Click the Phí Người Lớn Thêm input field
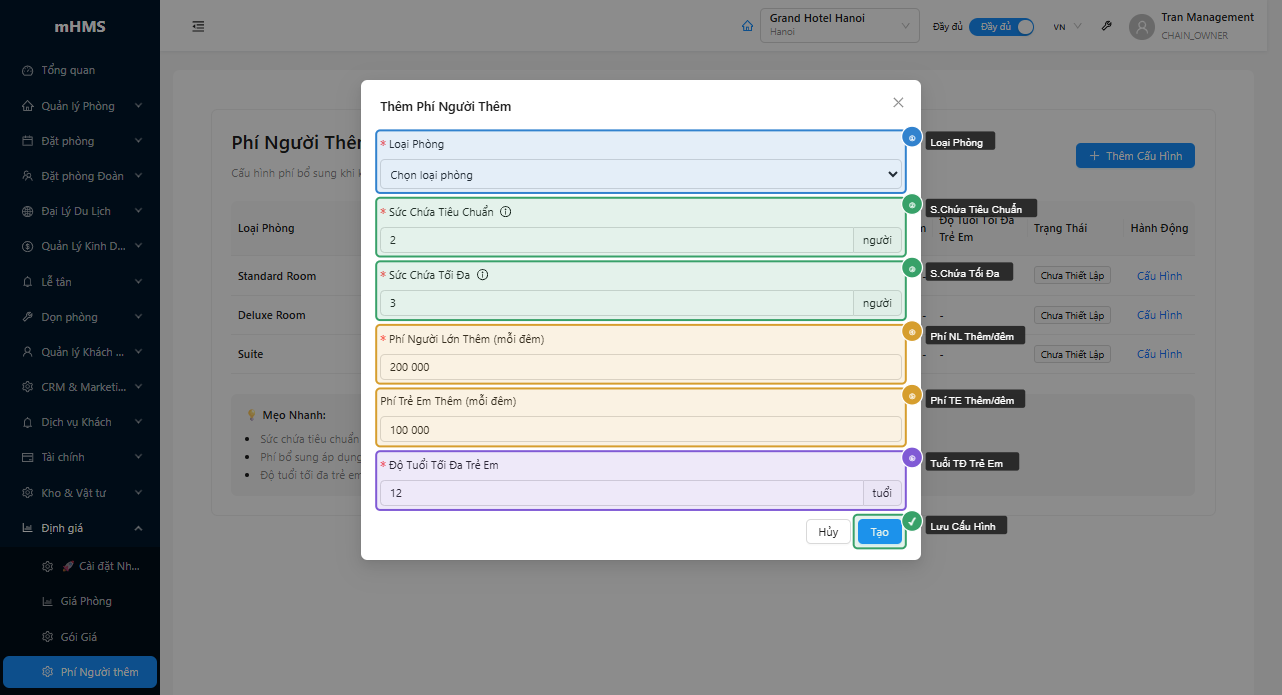Screen dimensions: 1282x695 [x=640, y=367]
